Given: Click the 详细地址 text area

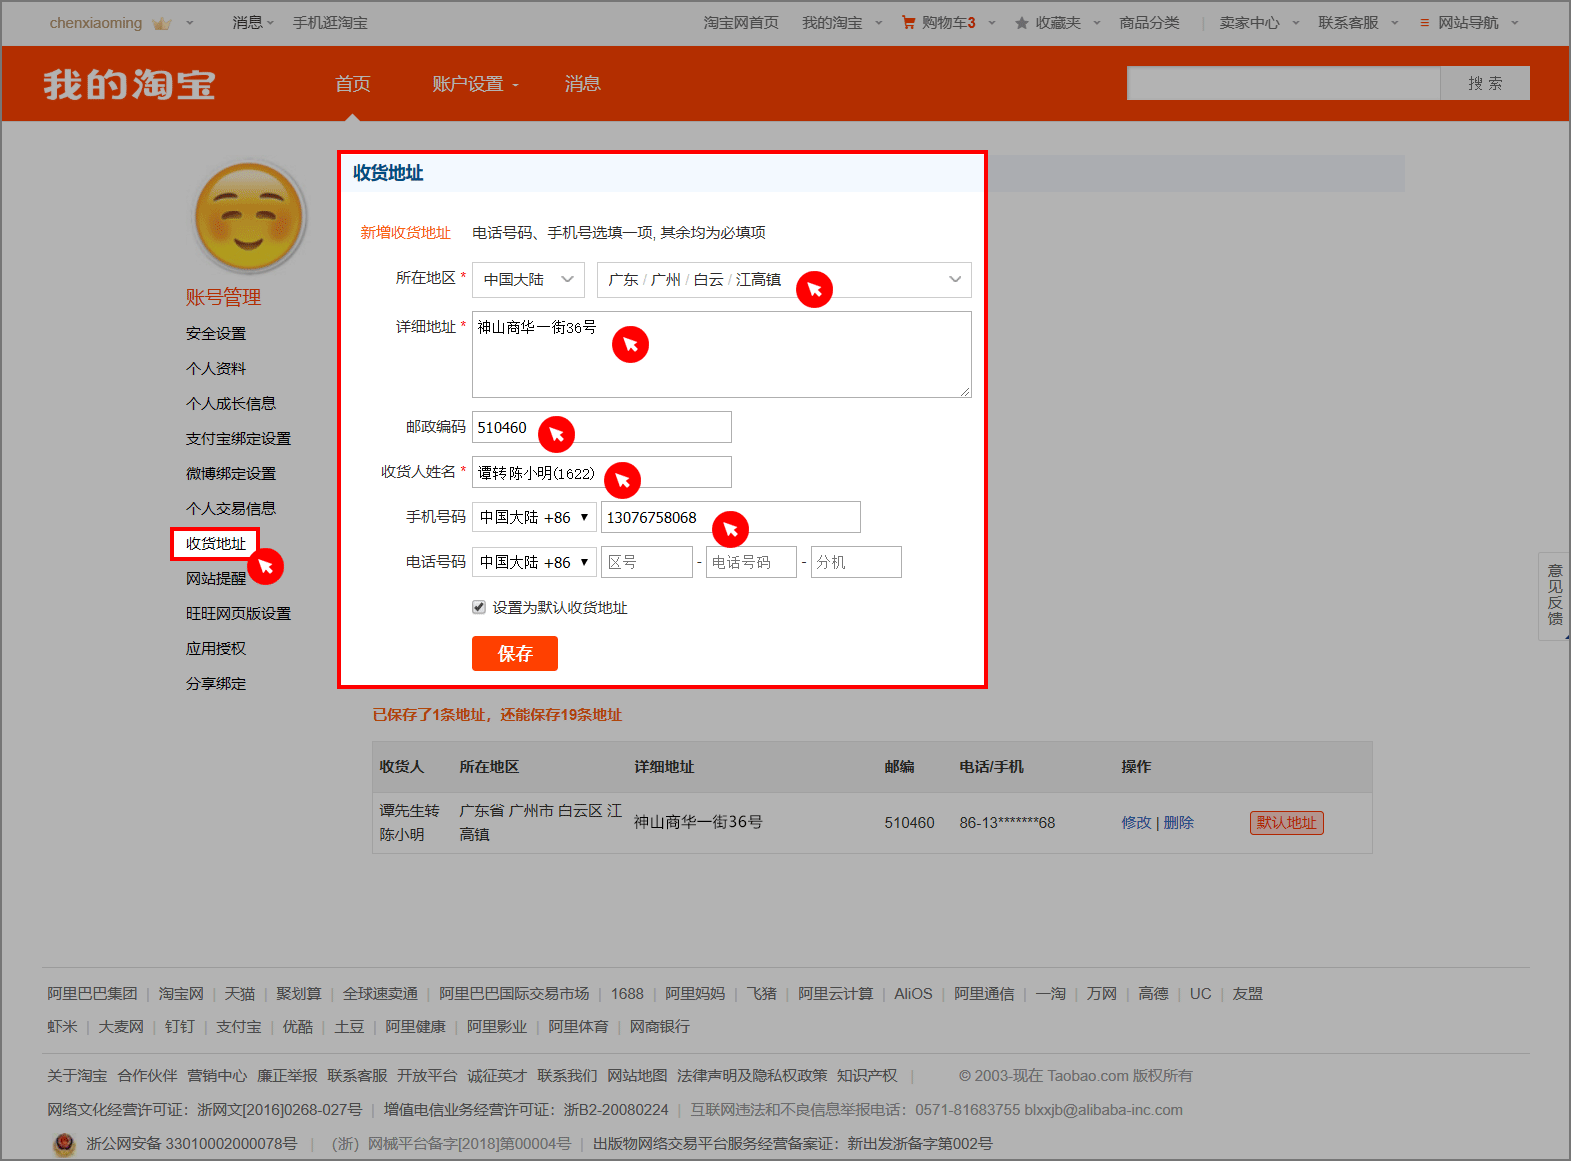Looking at the screenshot, I should [x=721, y=354].
